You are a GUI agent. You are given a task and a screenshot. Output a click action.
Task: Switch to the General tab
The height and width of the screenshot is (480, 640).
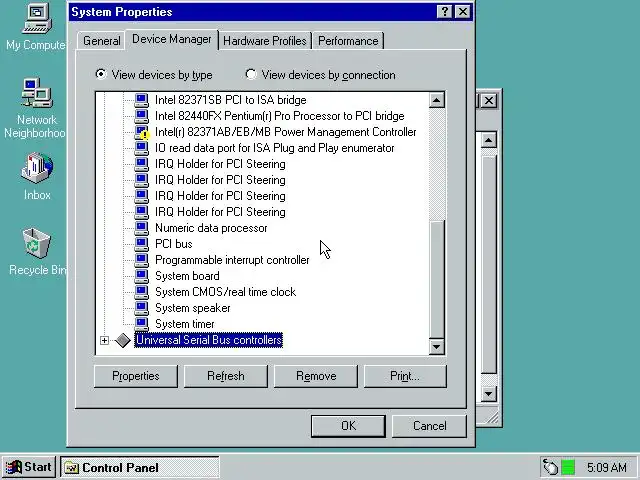[102, 41]
